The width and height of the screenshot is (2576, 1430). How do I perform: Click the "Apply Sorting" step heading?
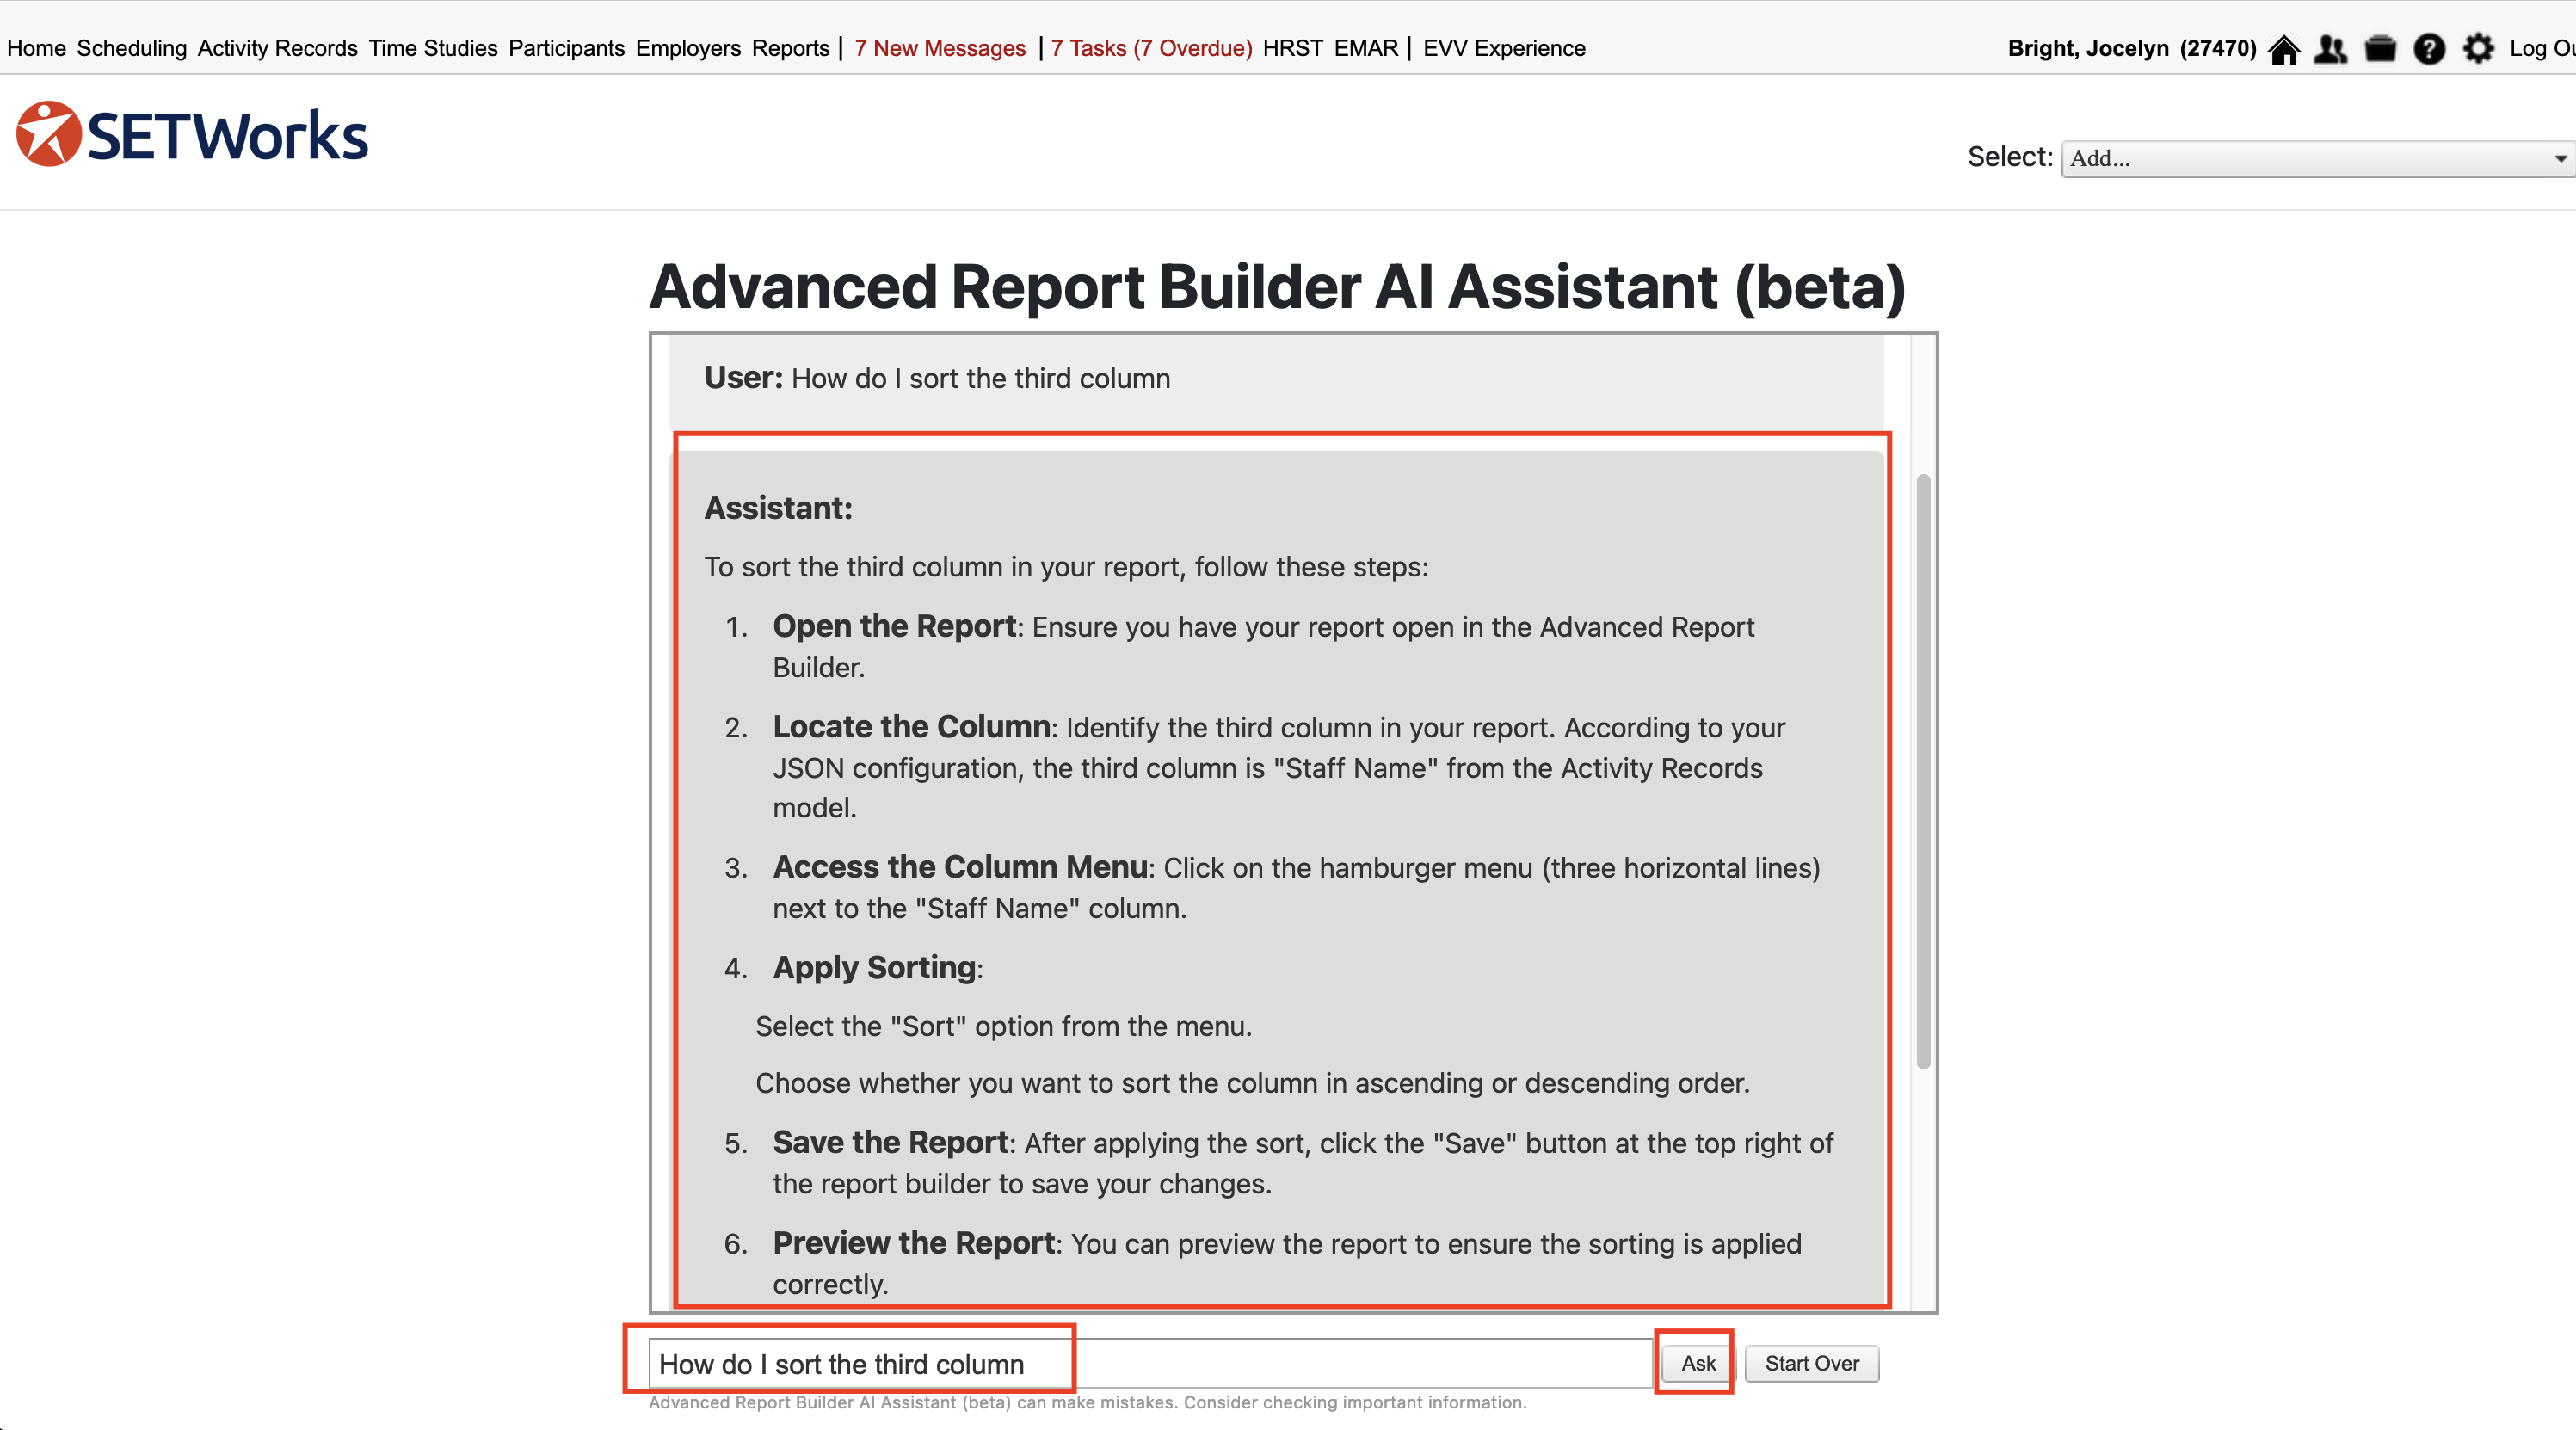click(x=877, y=967)
